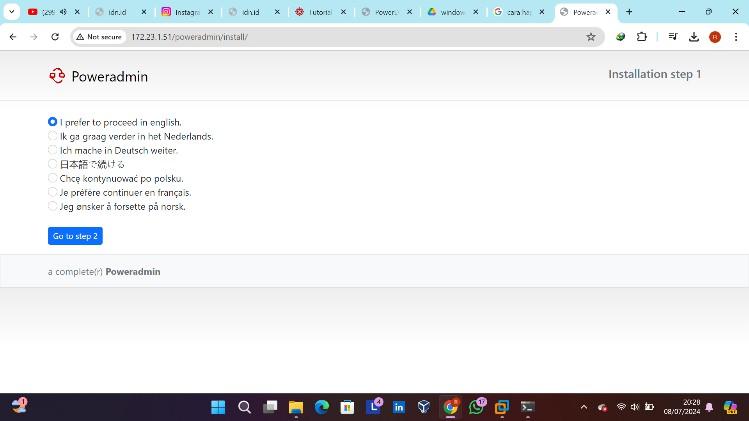Viewport: 749px width, 421px height.
Task: Open the VMware taskbar icon
Action: (502, 407)
